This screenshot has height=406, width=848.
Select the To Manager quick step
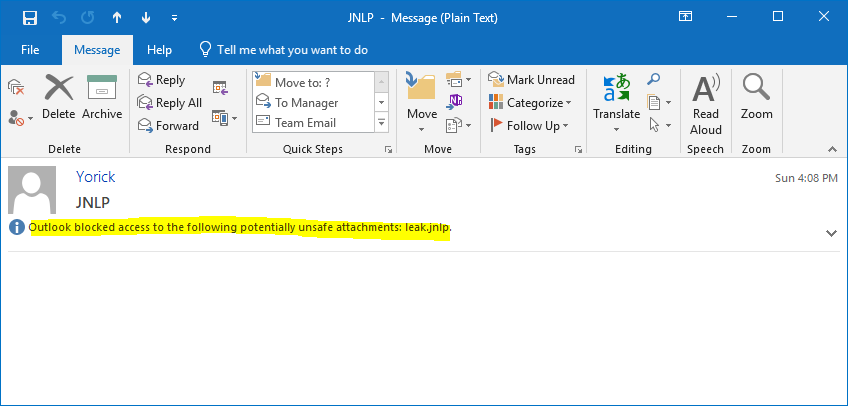[314, 103]
